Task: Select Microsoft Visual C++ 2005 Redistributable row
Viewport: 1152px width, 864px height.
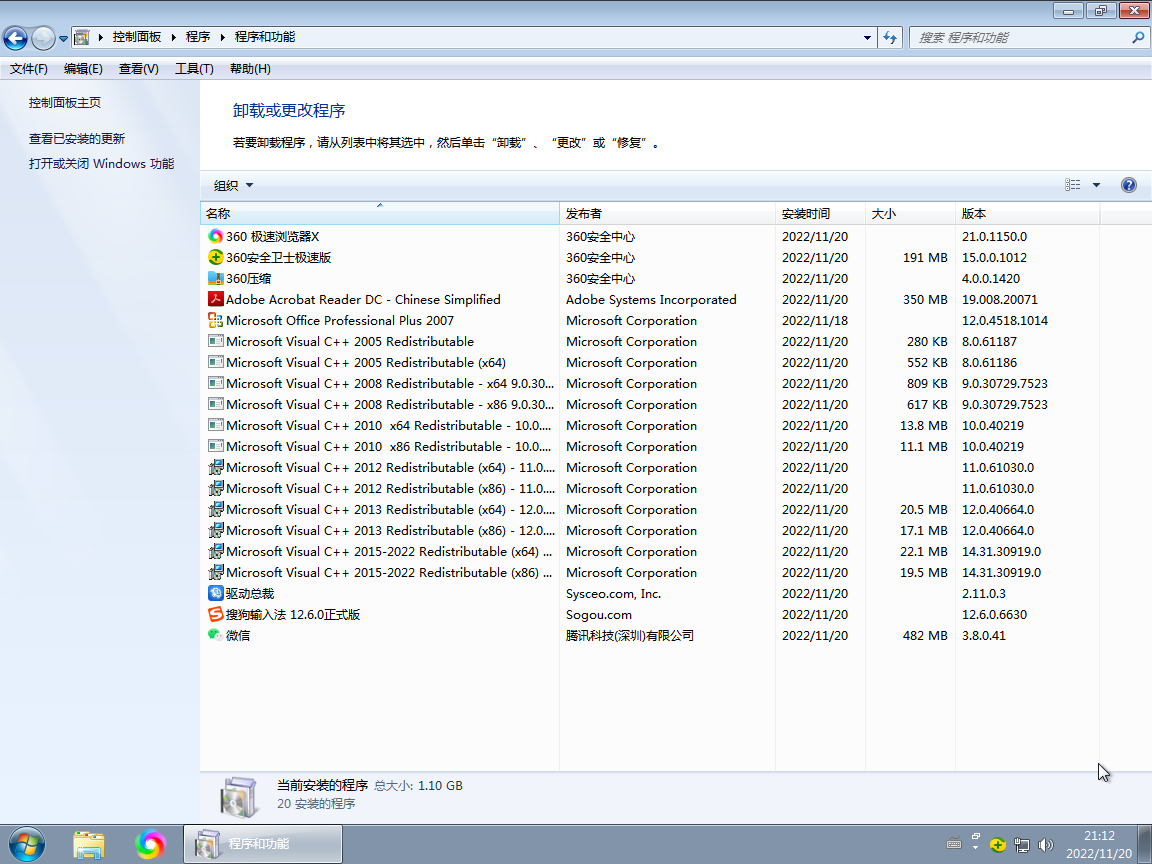Action: (649, 342)
